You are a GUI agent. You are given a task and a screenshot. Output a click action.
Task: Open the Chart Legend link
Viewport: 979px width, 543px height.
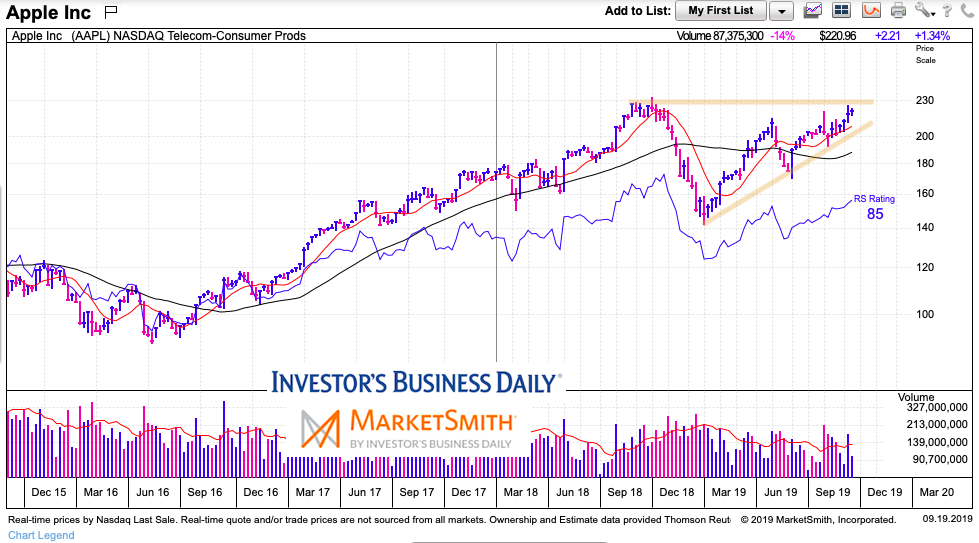[41, 535]
